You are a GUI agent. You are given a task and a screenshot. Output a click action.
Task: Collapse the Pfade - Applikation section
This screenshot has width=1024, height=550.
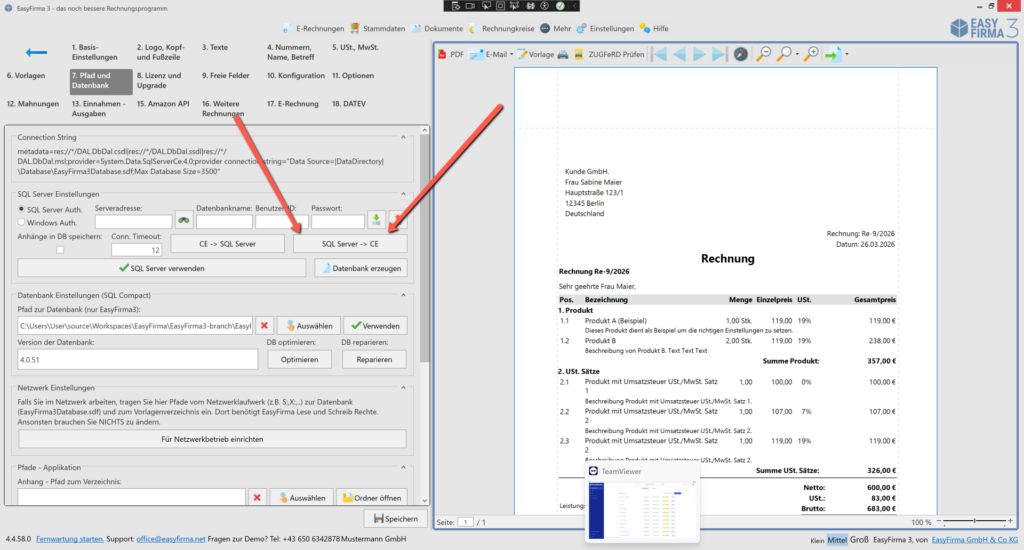click(x=403, y=468)
